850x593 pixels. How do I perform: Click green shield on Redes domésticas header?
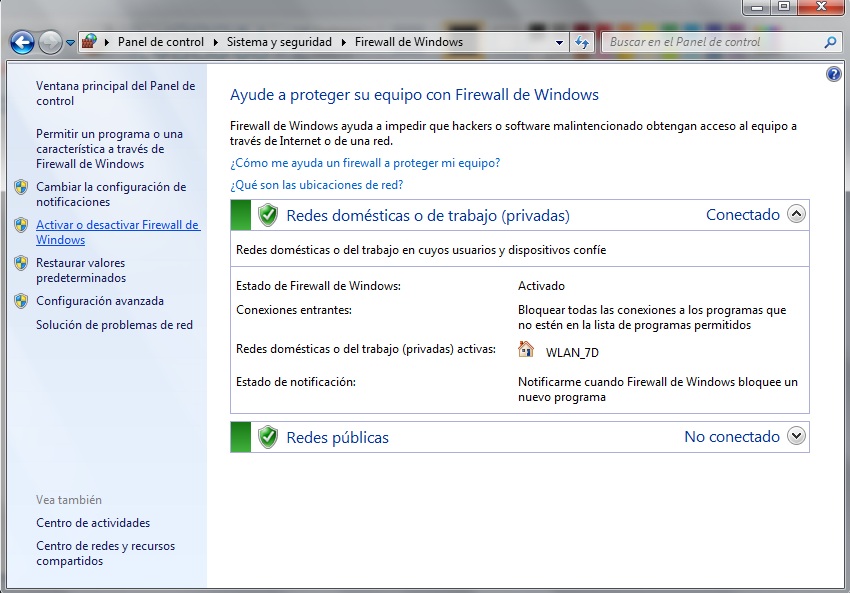pos(268,215)
